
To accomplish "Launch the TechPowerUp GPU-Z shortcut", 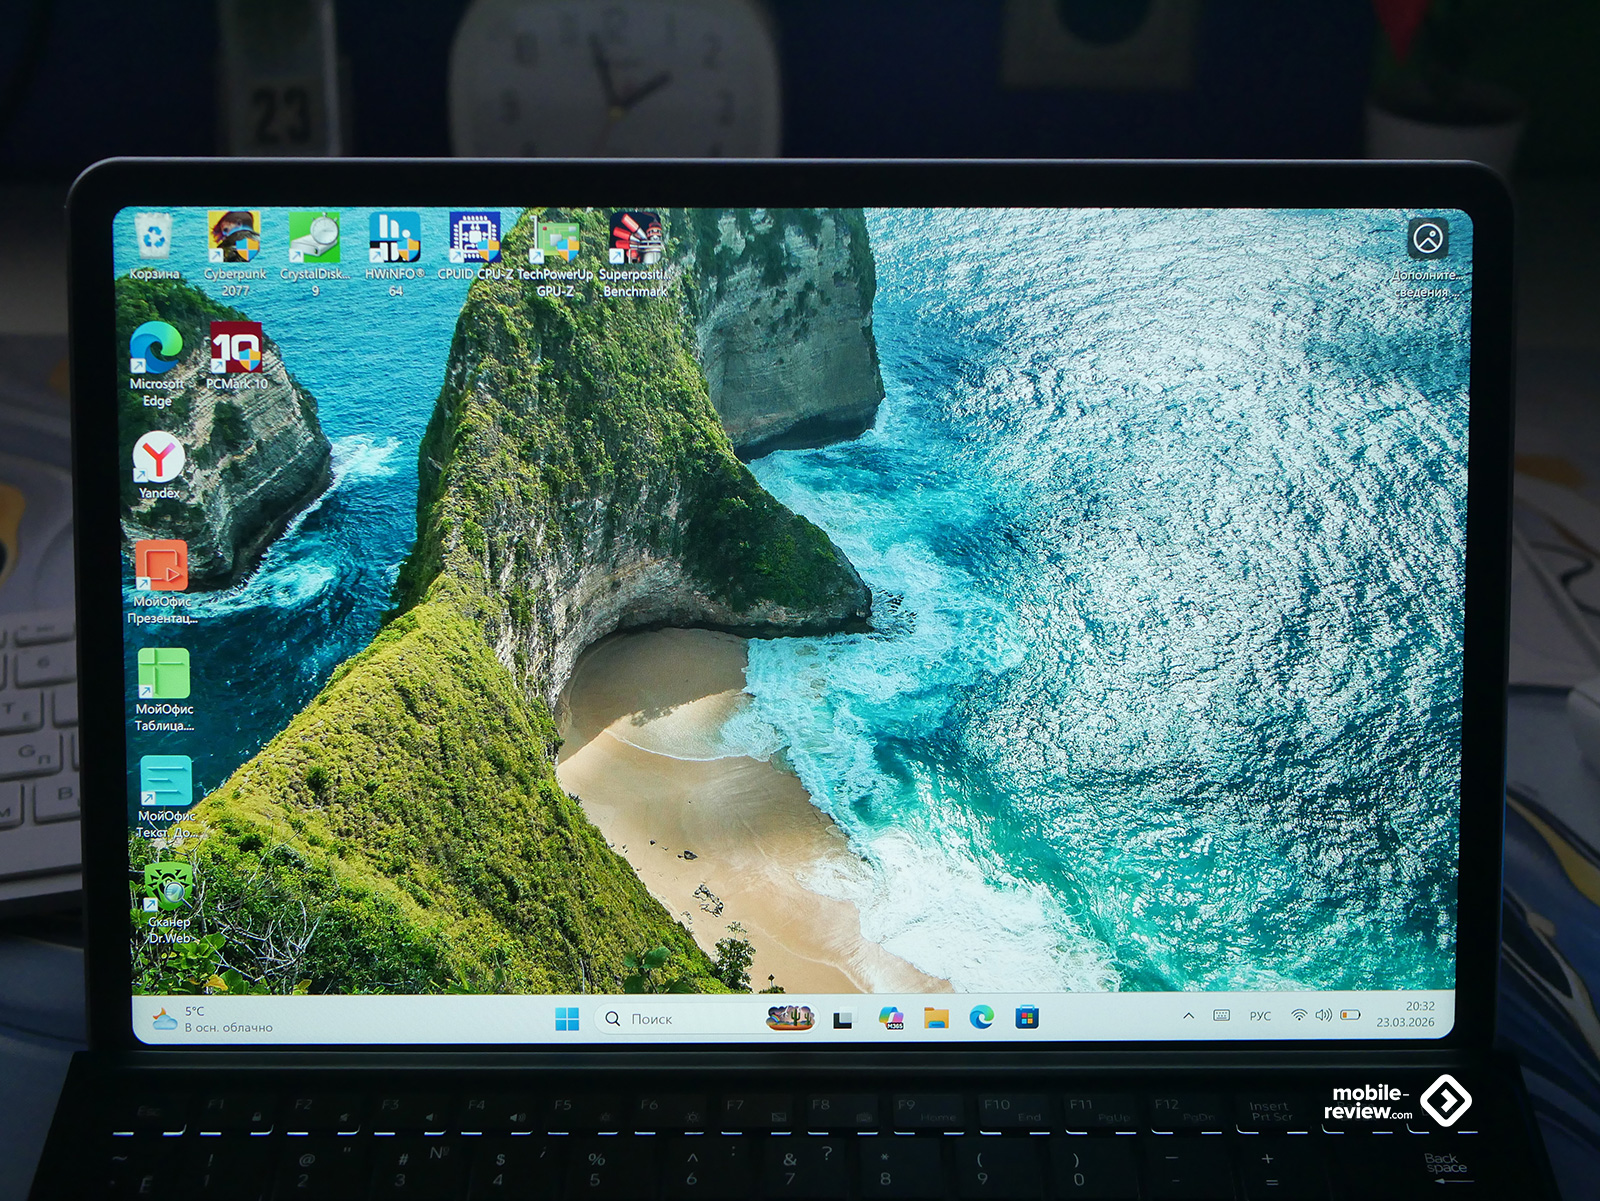I will (554, 240).
